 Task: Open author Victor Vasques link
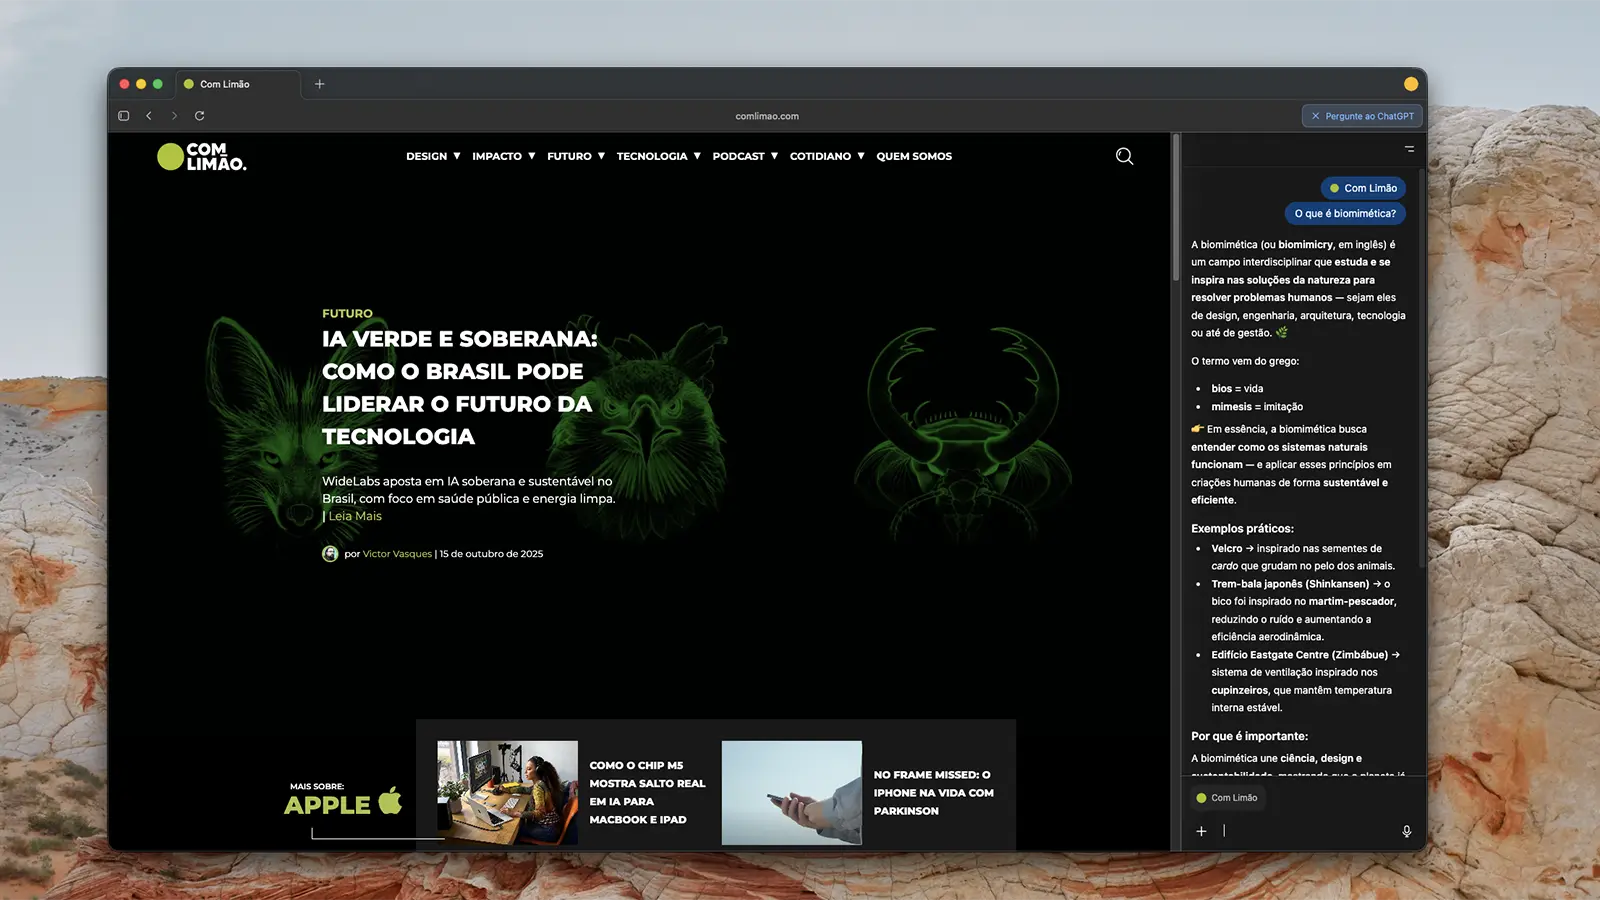pyautogui.click(x=397, y=554)
